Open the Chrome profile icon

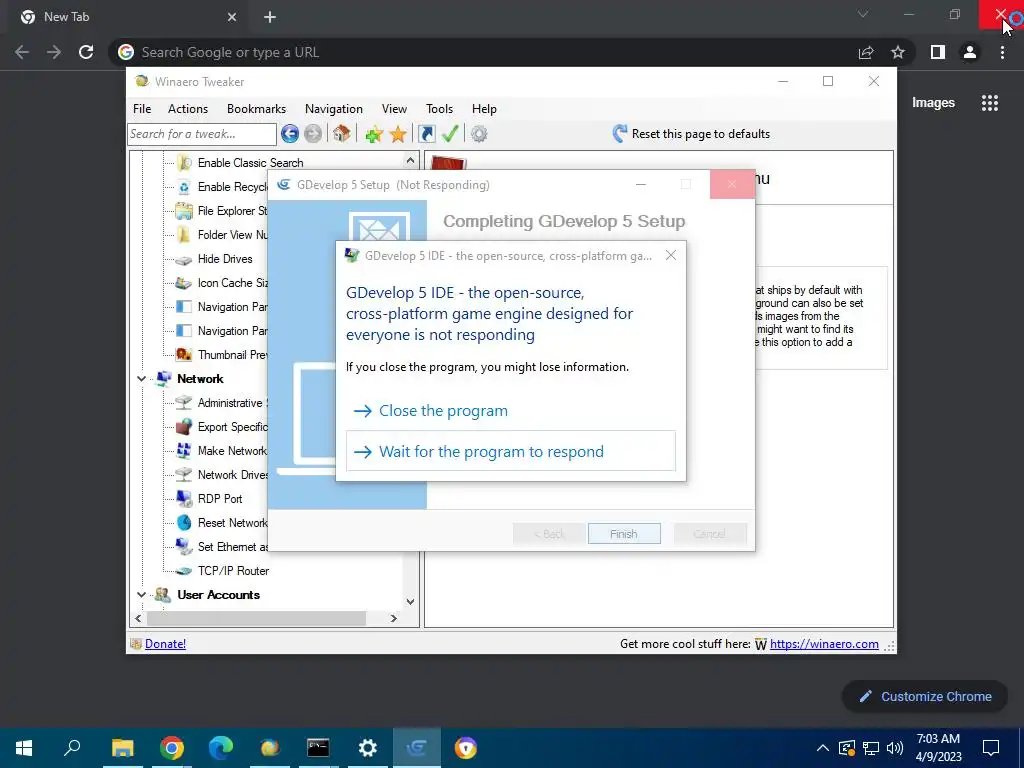coord(970,52)
